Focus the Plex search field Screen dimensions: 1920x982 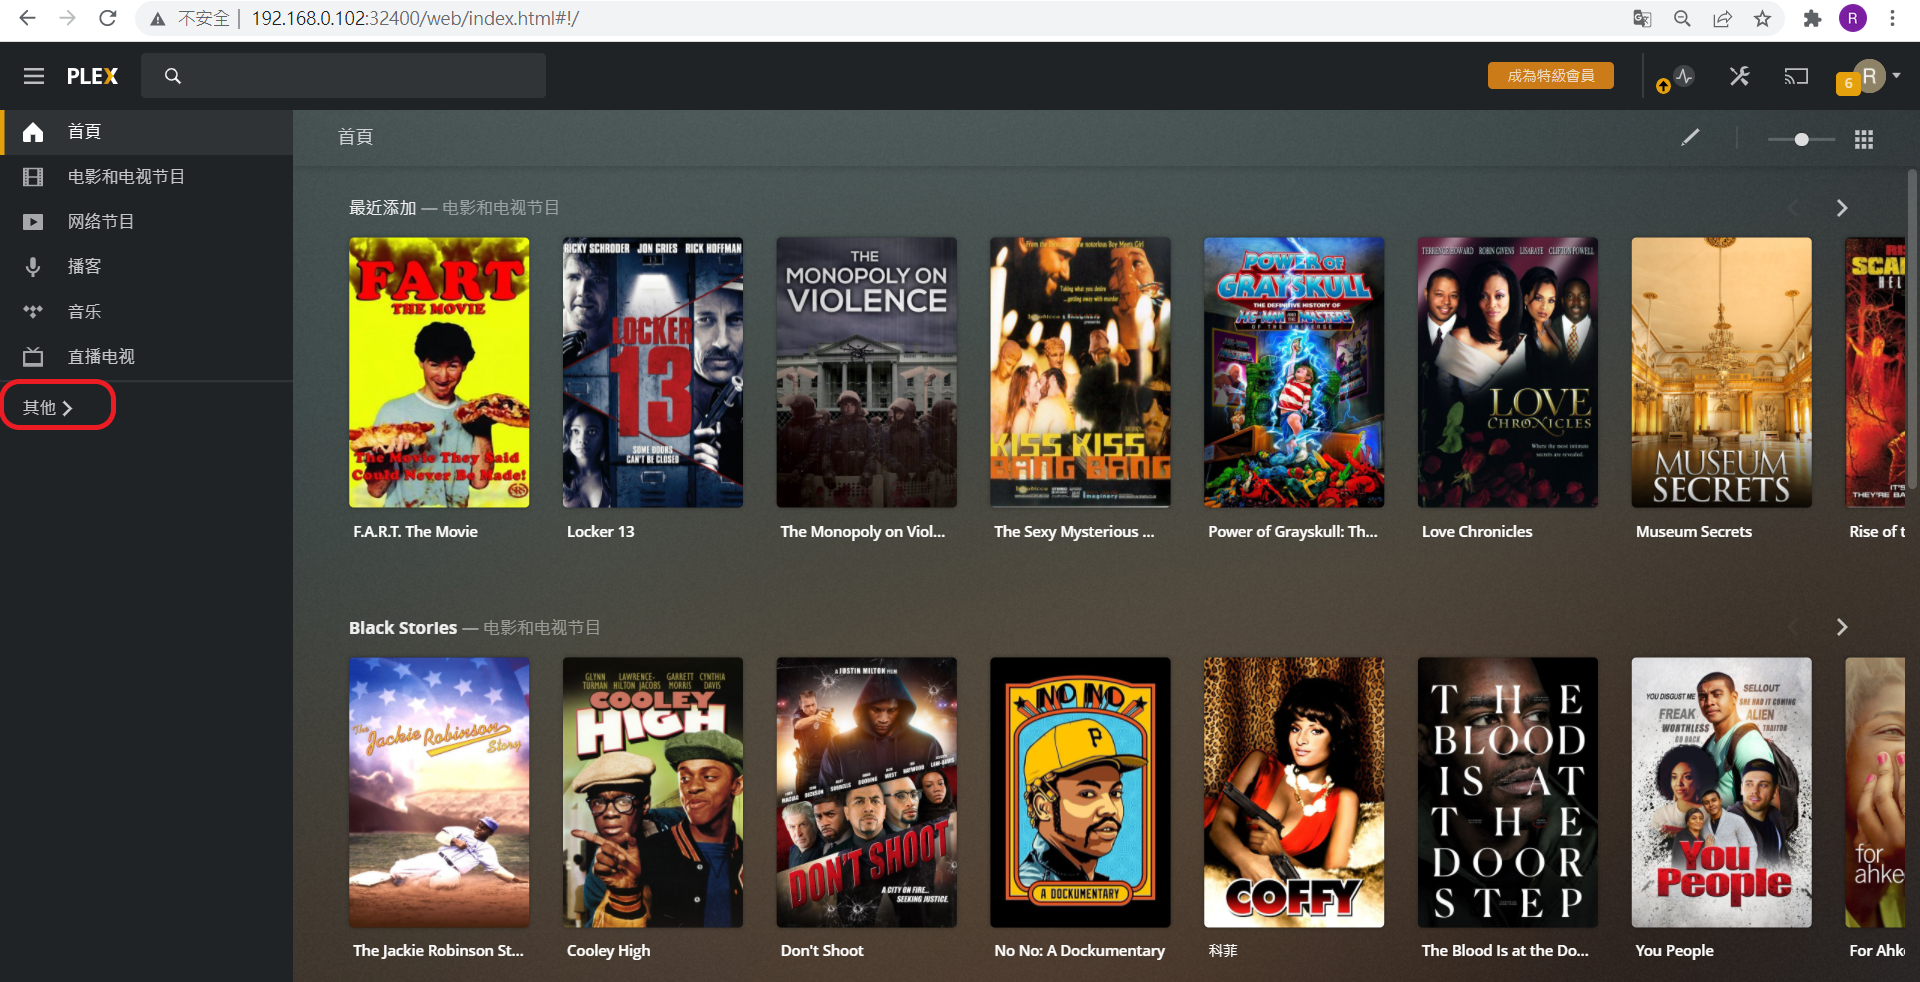(343, 76)
